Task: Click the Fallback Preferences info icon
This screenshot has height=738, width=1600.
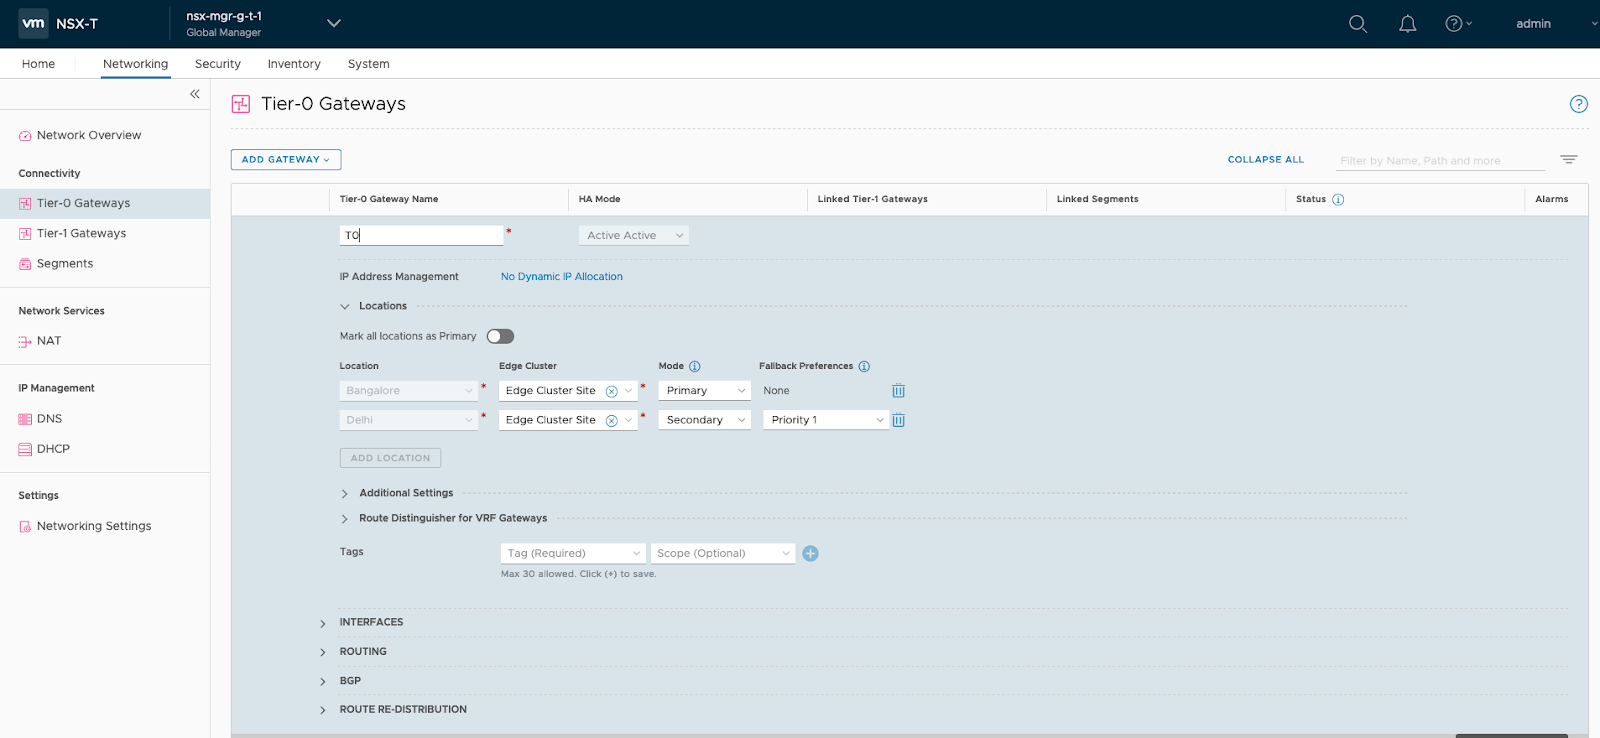Action: tap(864, 367)
